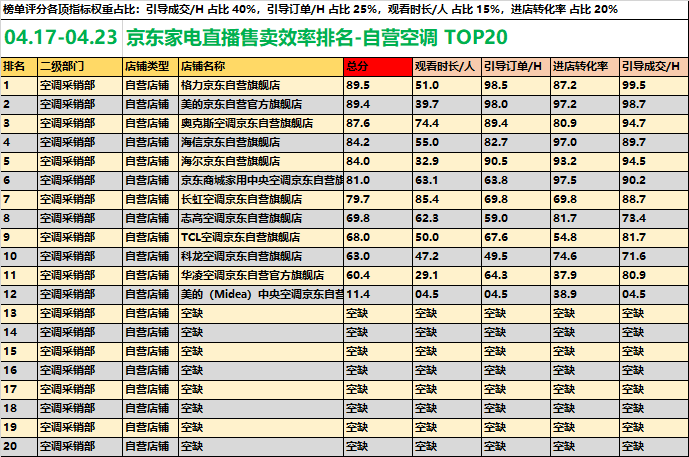Select the 引导成交/H column header
The width and height of the screenshot is (689, 457).
tap(654, 66)
